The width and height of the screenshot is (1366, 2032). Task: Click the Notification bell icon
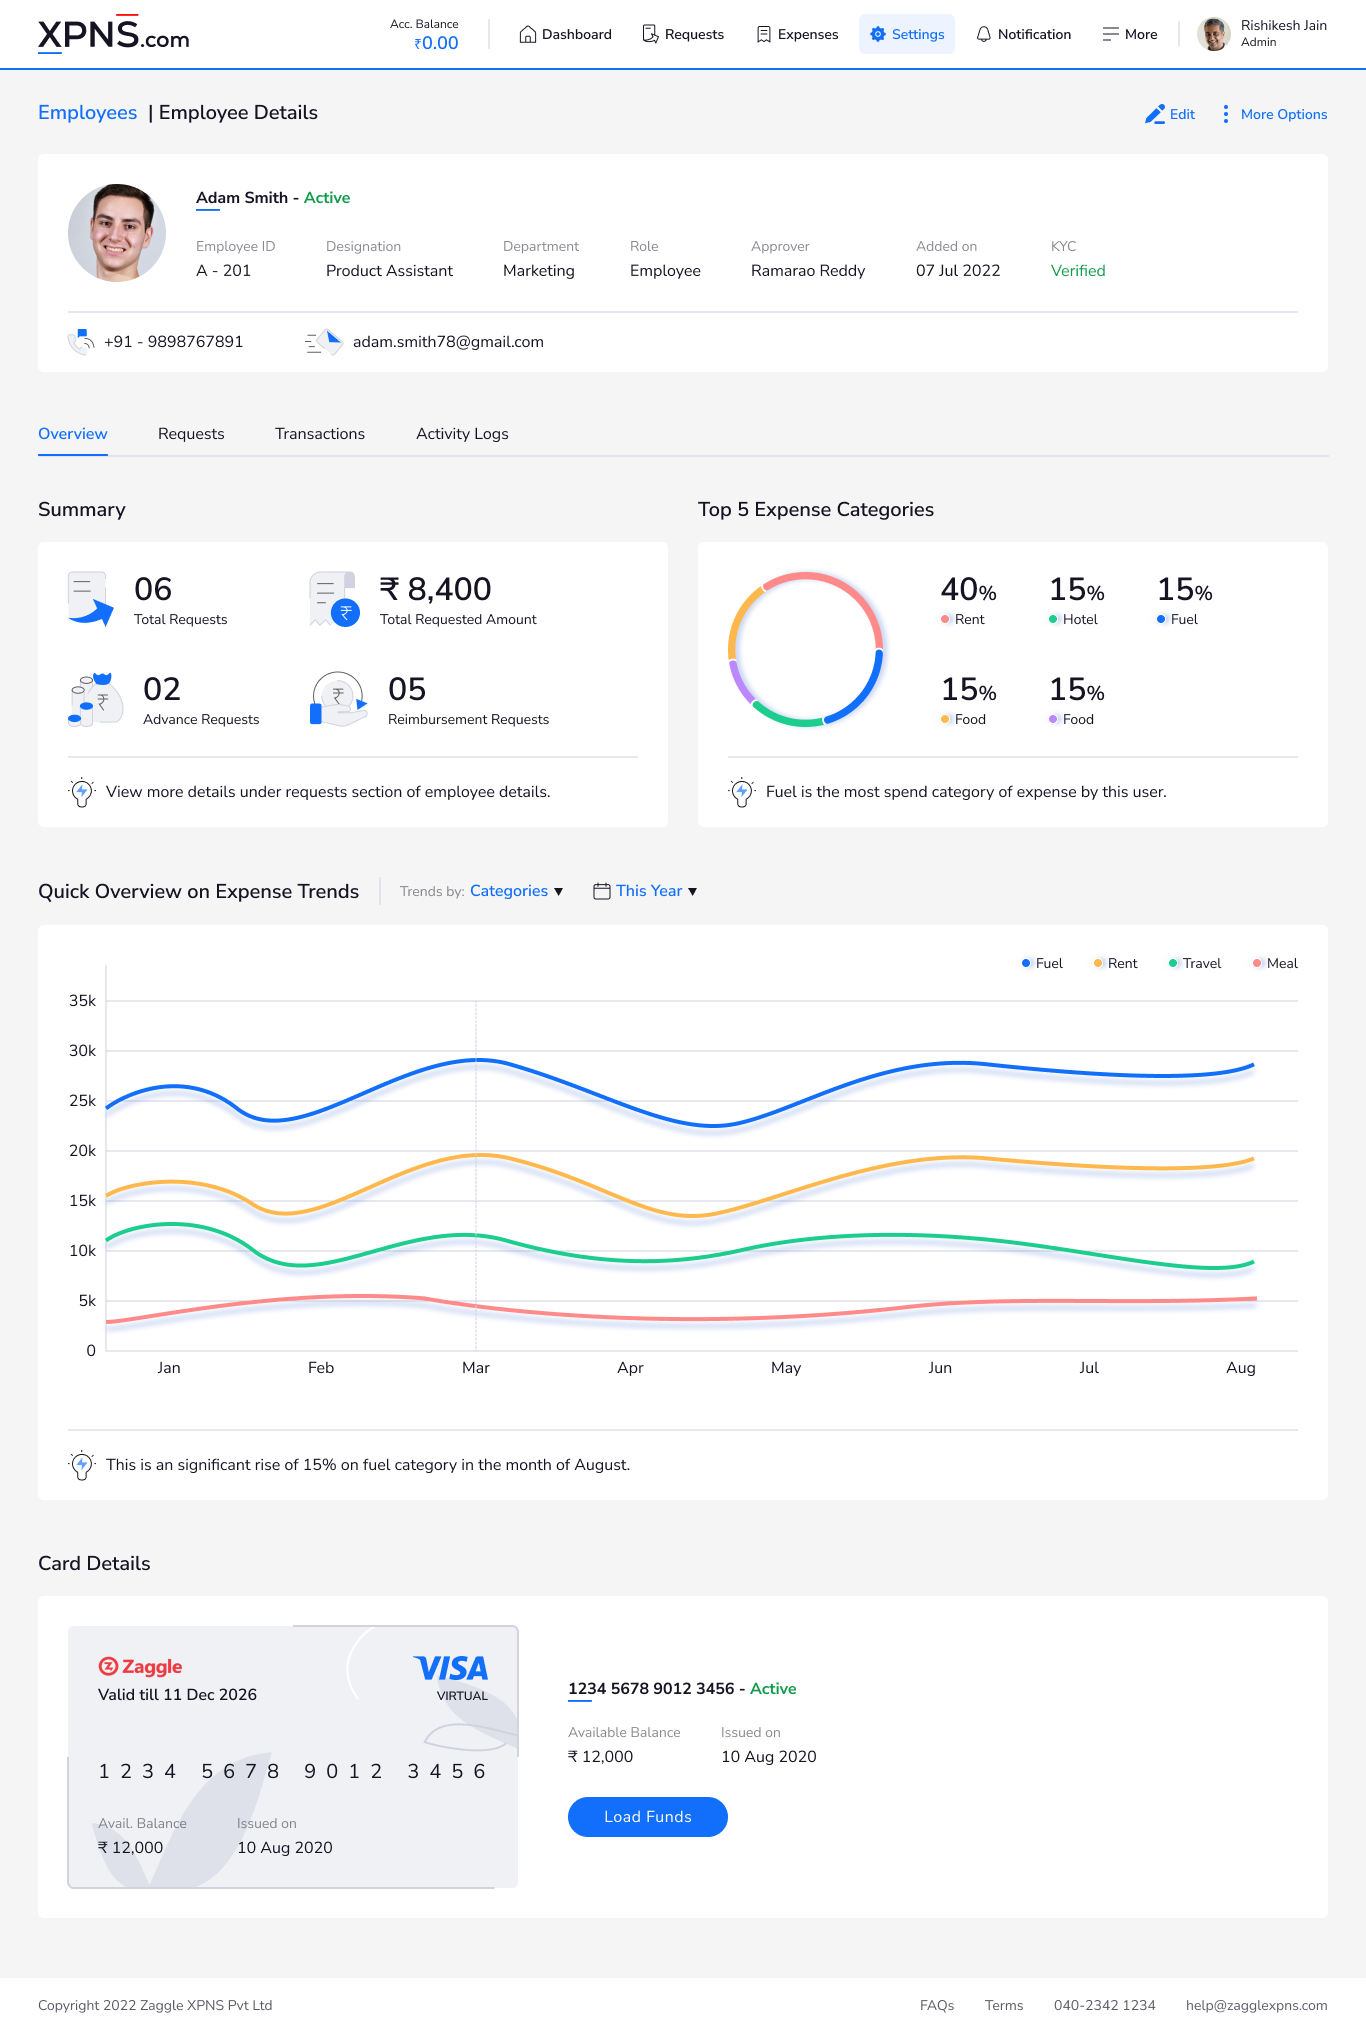(984, 34)
